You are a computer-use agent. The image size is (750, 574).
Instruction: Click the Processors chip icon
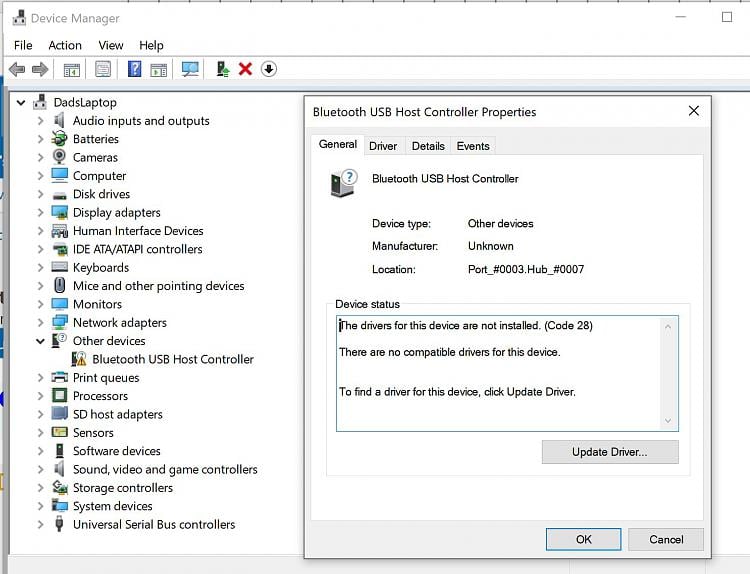coord(59,396)
